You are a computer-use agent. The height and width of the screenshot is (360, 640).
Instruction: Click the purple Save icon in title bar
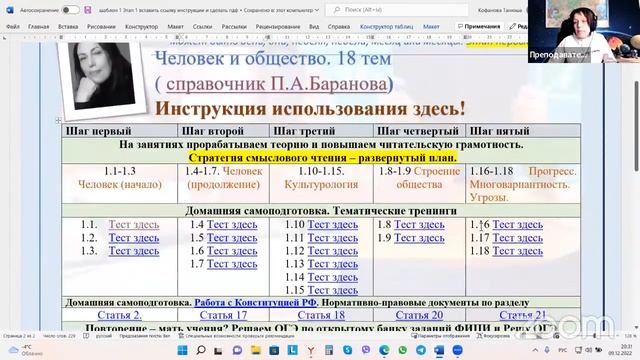click(87, 10)
